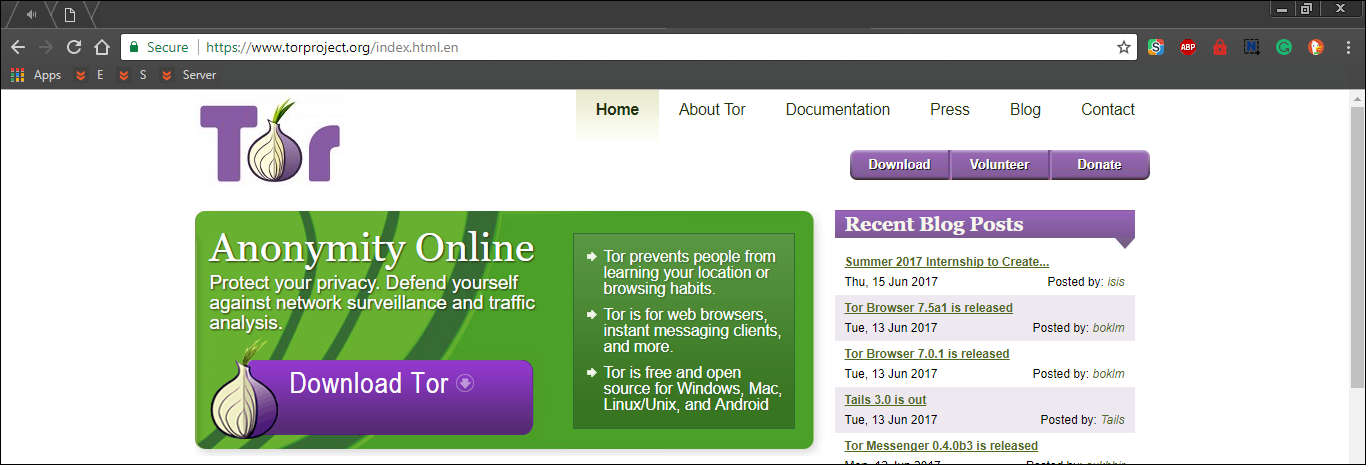Open the S bookmark
This screenshot has width=1366, height=465.
(x=133, y=75)
